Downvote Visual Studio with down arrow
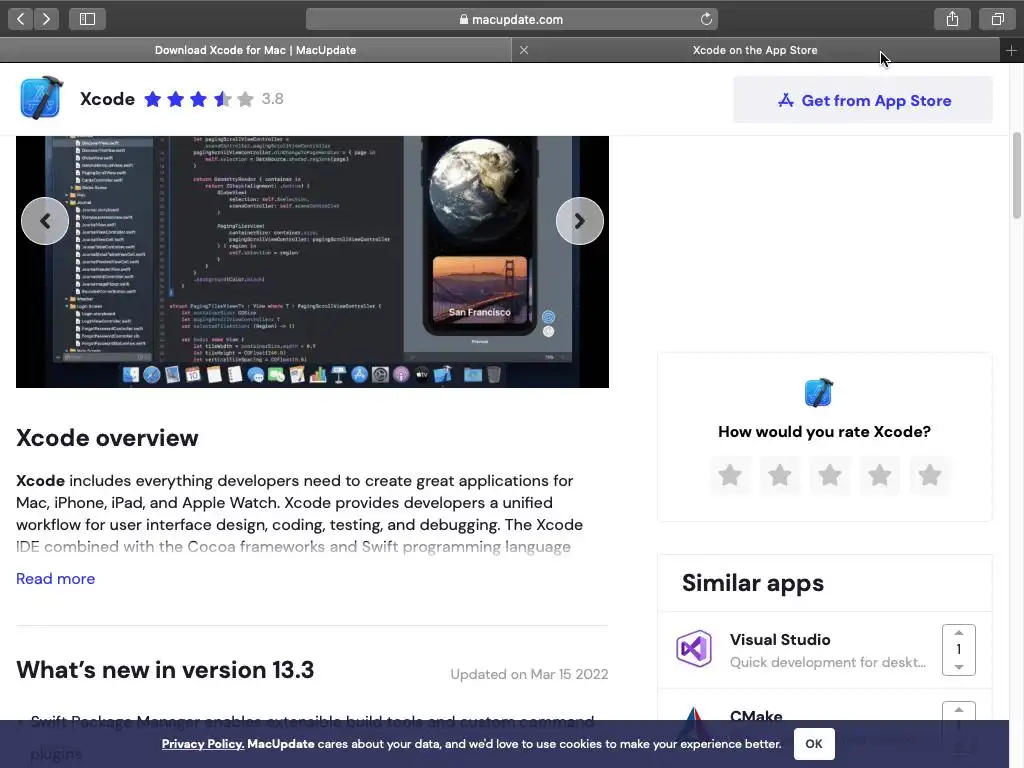 pyautogui.click(x=959, y=667)
